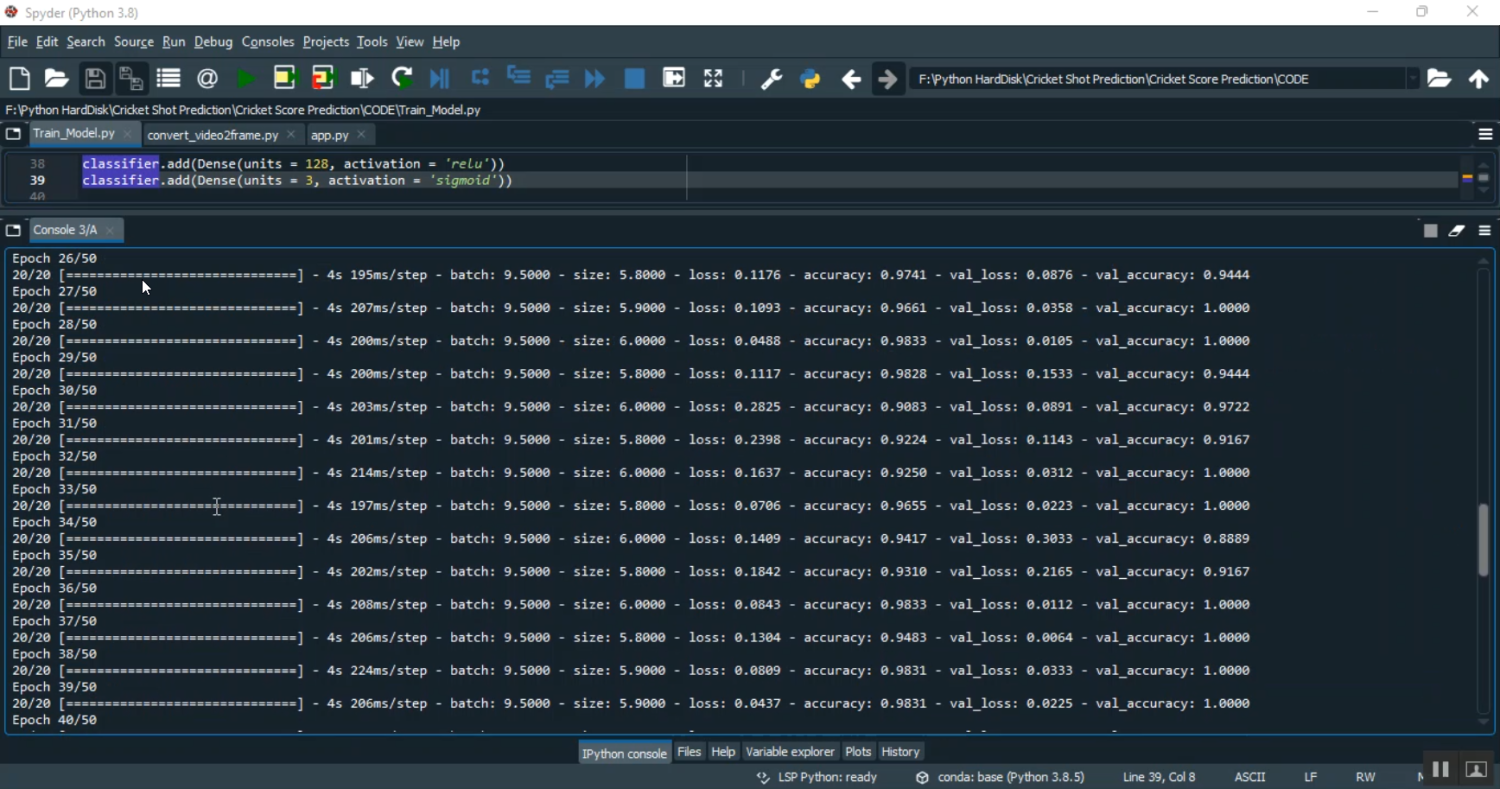Open the Preferences wrench icon
The image size is (1500, 789).
pyautogui.click(x=771, y=79)
